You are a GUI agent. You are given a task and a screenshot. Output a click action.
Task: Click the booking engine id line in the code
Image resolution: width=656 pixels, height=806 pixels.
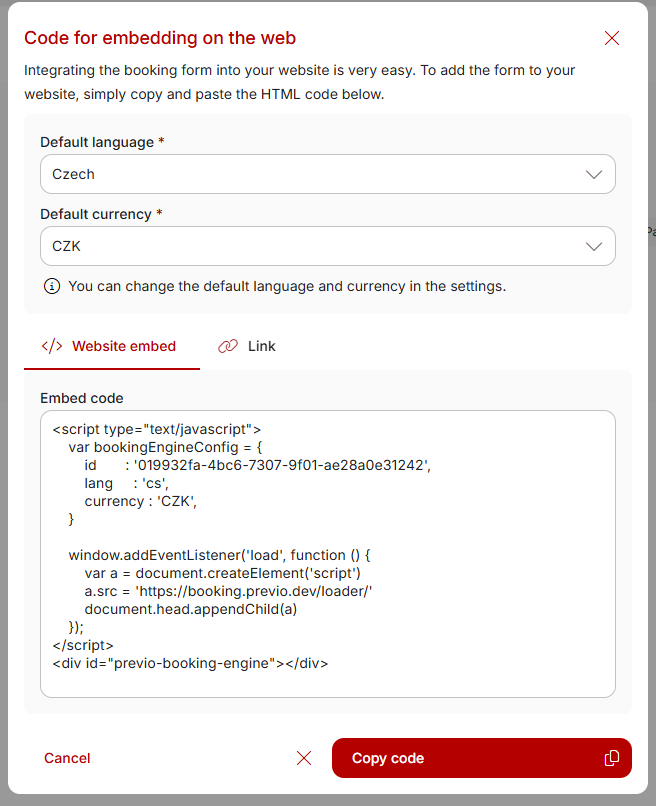coord(258,465)
